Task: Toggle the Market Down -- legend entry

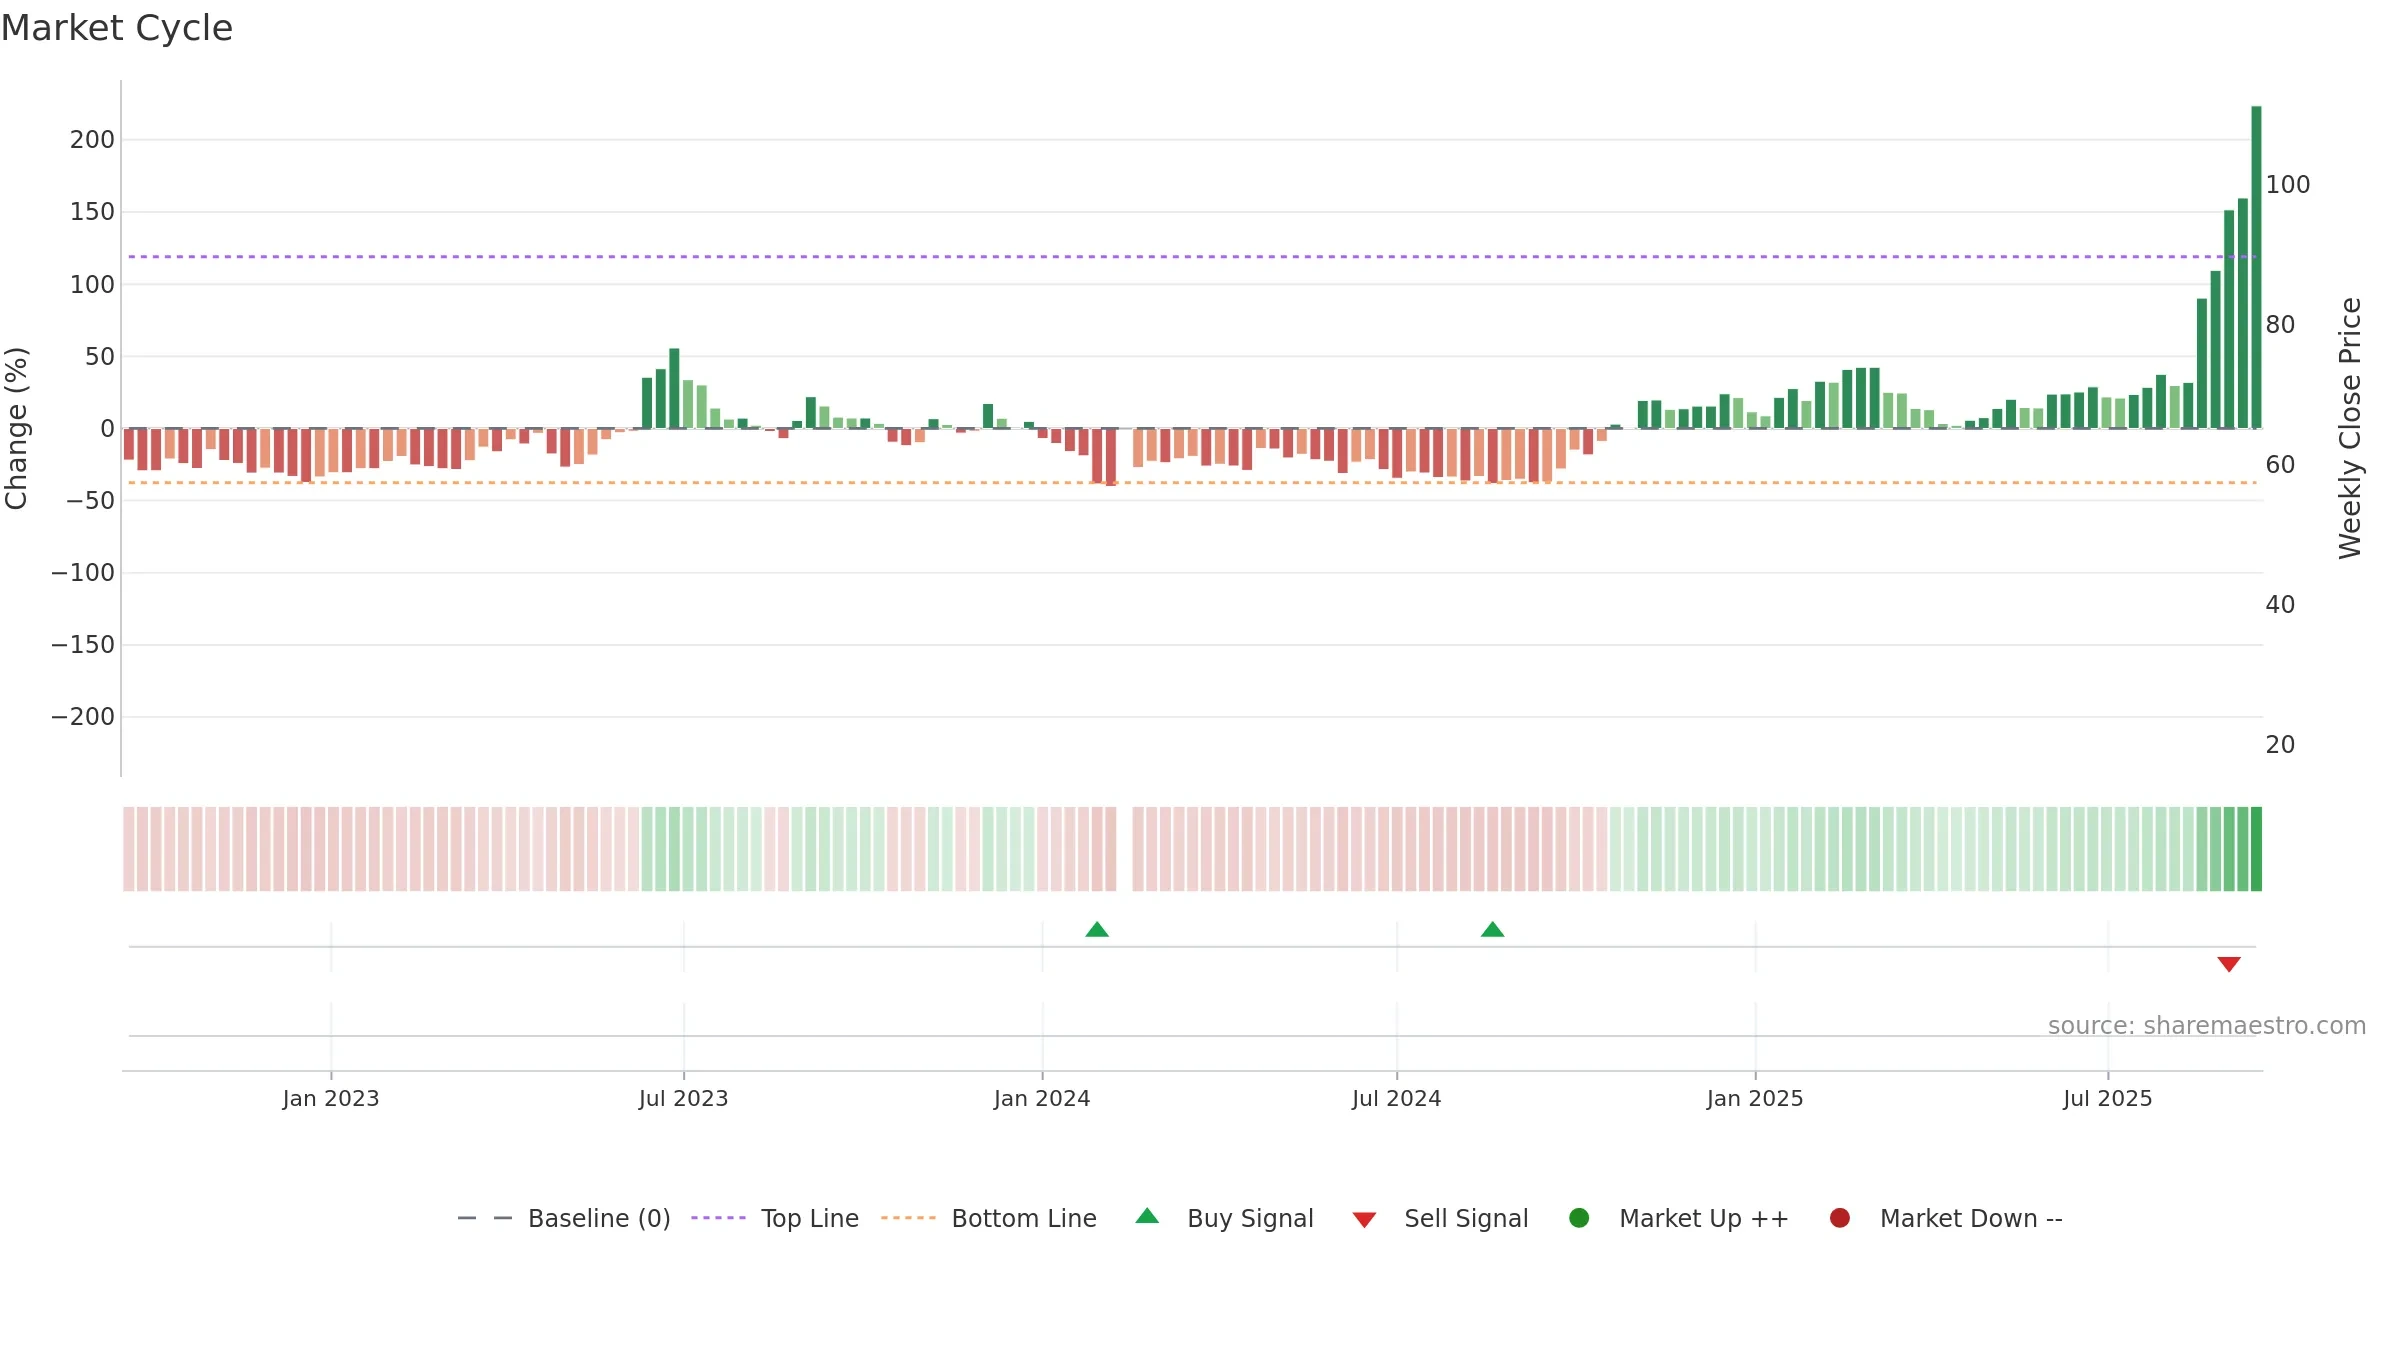Action: click(1946, 1218)
